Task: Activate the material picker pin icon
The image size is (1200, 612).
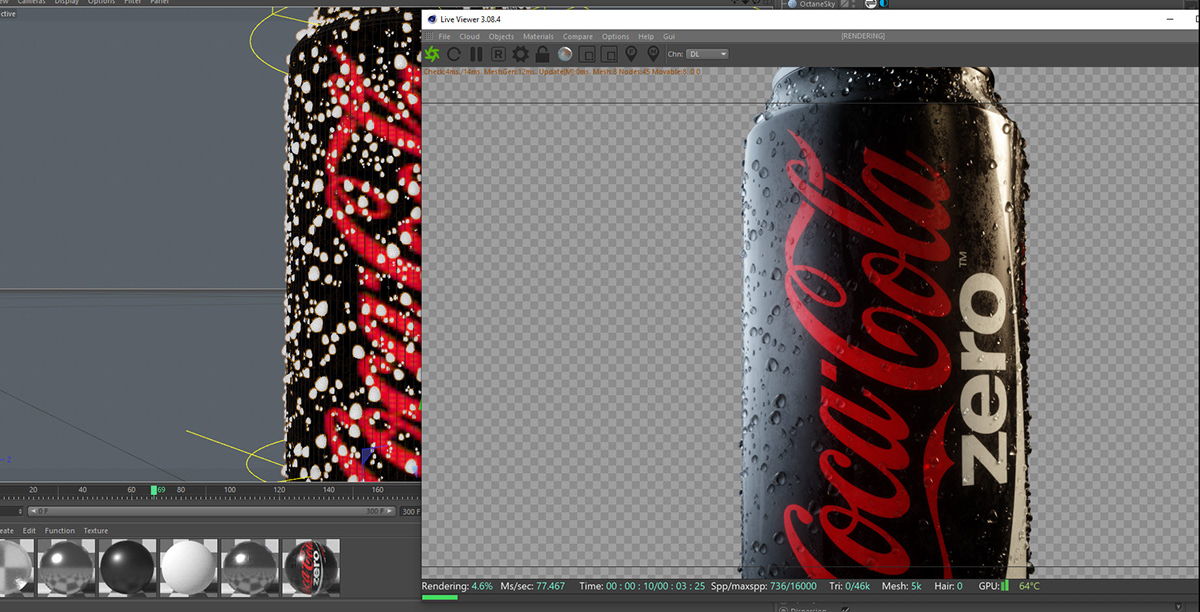Action: pos(653,54)
